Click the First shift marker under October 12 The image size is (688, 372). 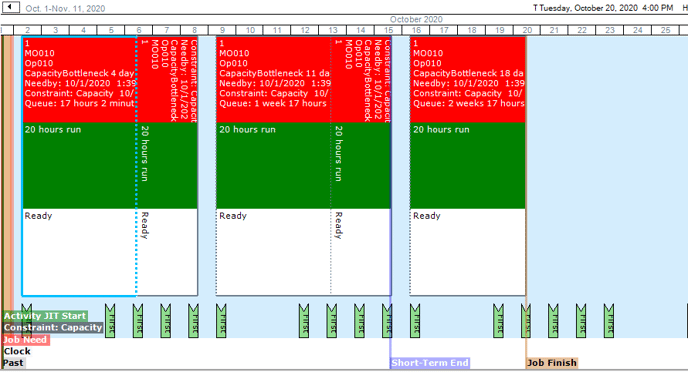(x=304, y=321)
